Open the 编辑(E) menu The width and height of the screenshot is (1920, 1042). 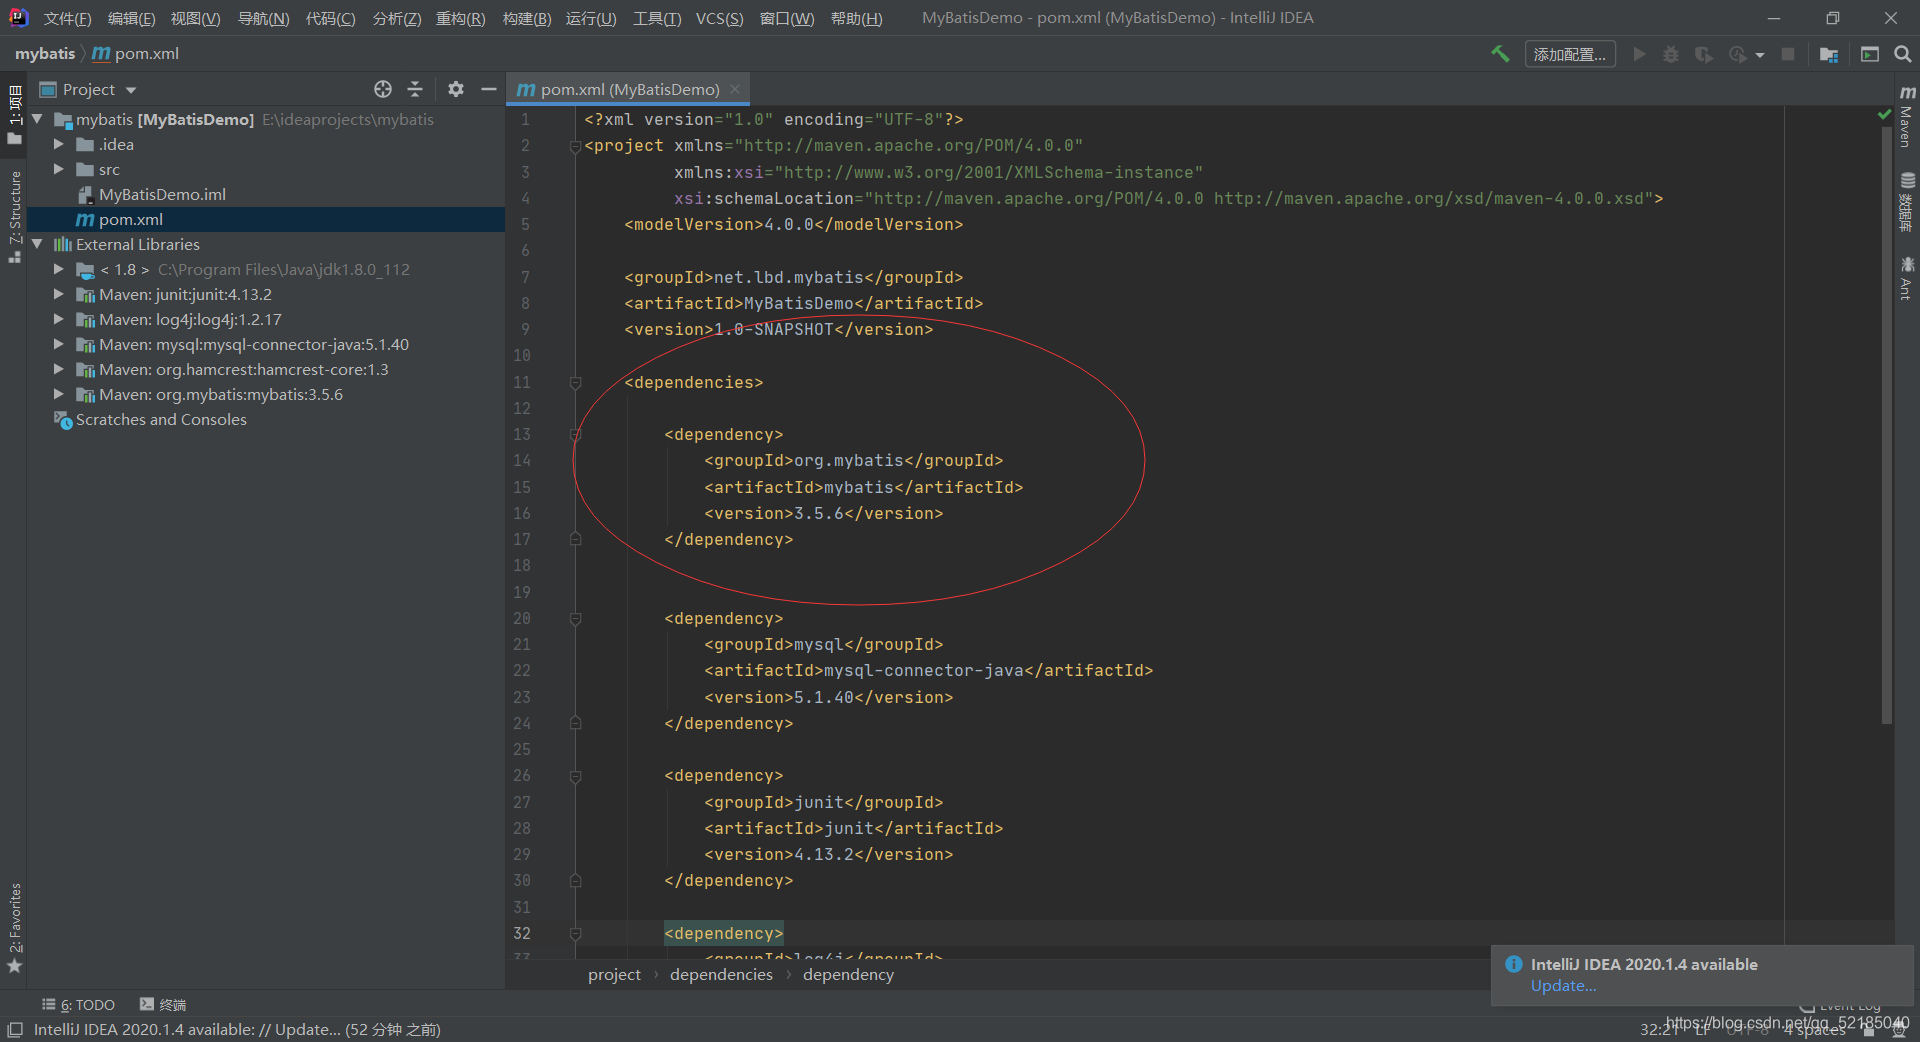pos(132,18)
